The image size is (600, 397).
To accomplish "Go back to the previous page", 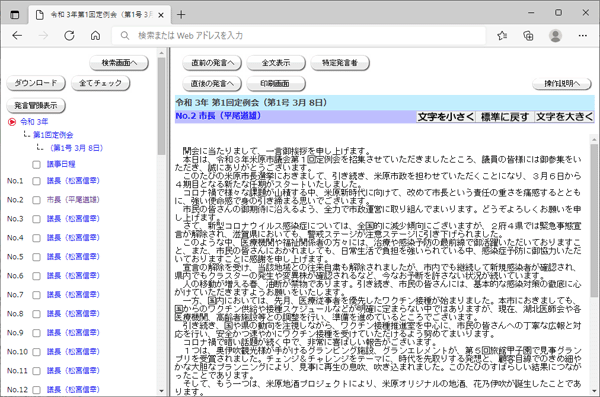I will click(x=17, y=36).
